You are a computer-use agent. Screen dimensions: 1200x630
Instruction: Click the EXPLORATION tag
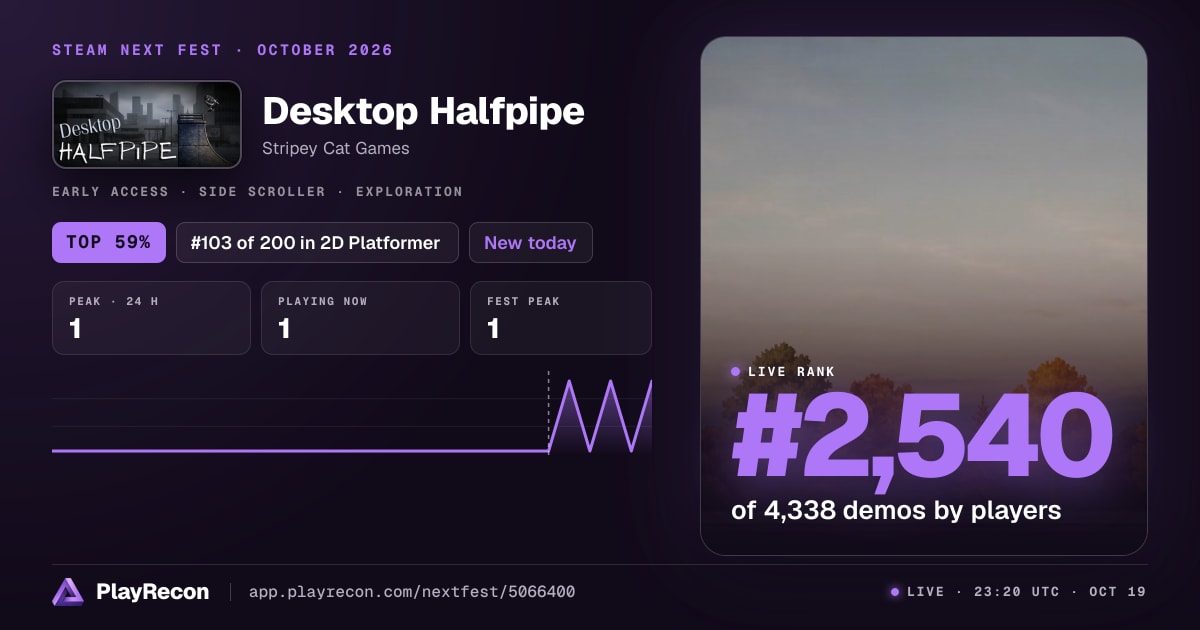409,191
